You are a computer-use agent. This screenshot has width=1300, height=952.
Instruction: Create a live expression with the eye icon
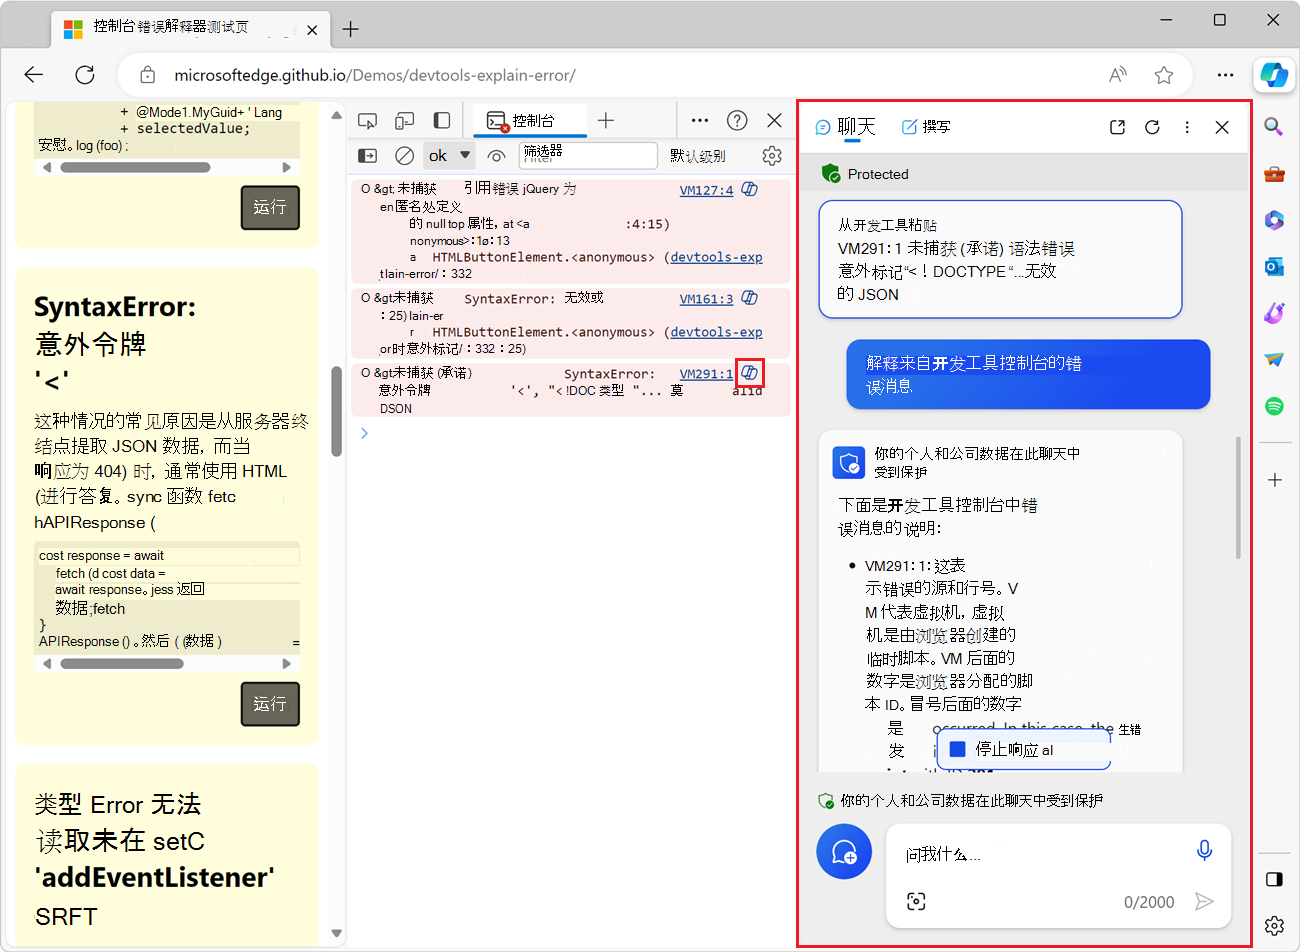(497, 155)
